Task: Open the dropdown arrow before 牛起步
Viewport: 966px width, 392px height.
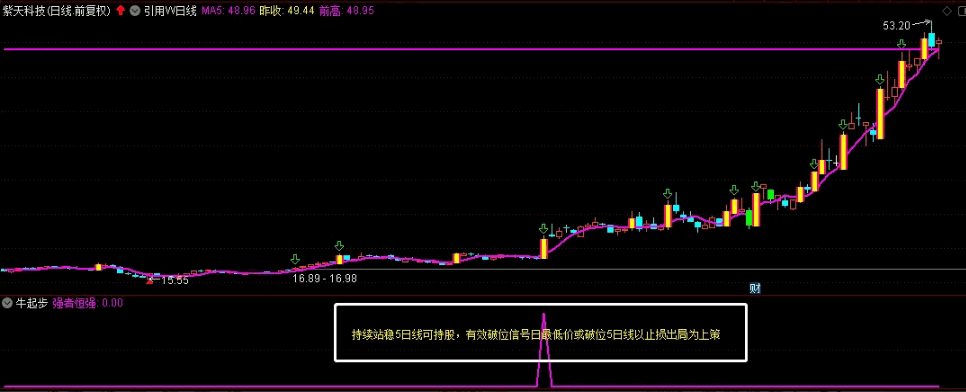Action: tap(7, 303)
